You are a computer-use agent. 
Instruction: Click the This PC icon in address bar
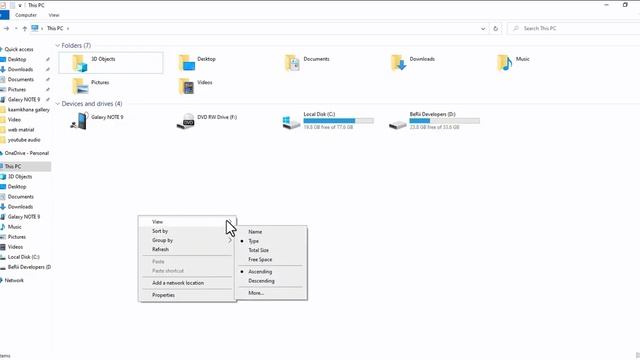coord(35,28)
